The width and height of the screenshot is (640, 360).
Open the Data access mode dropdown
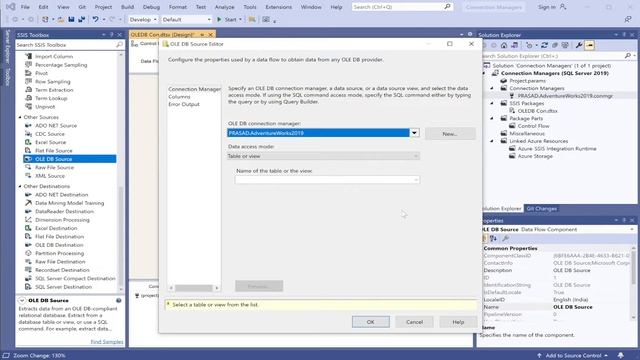coord(416,156)
